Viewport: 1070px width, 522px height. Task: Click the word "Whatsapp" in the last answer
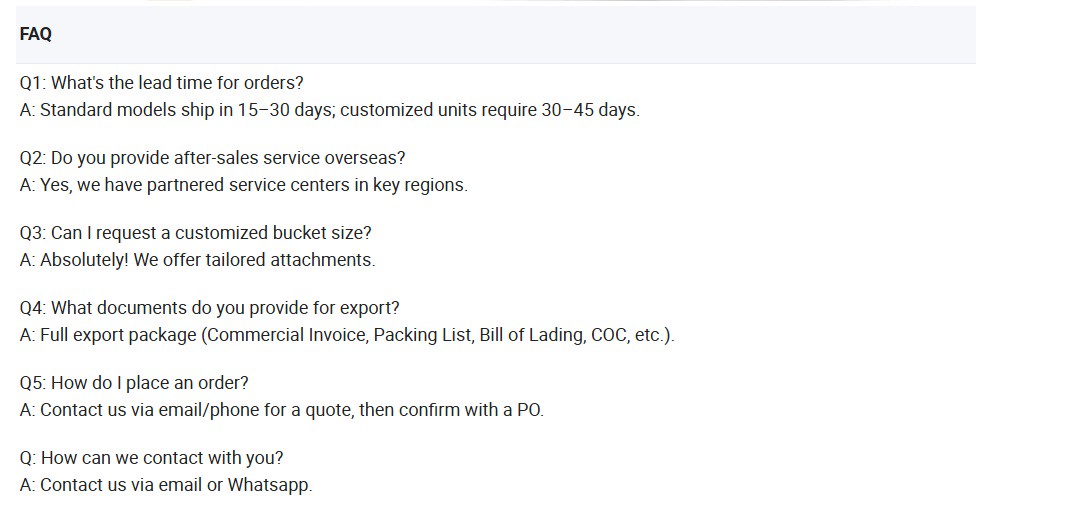click(268, 485)
